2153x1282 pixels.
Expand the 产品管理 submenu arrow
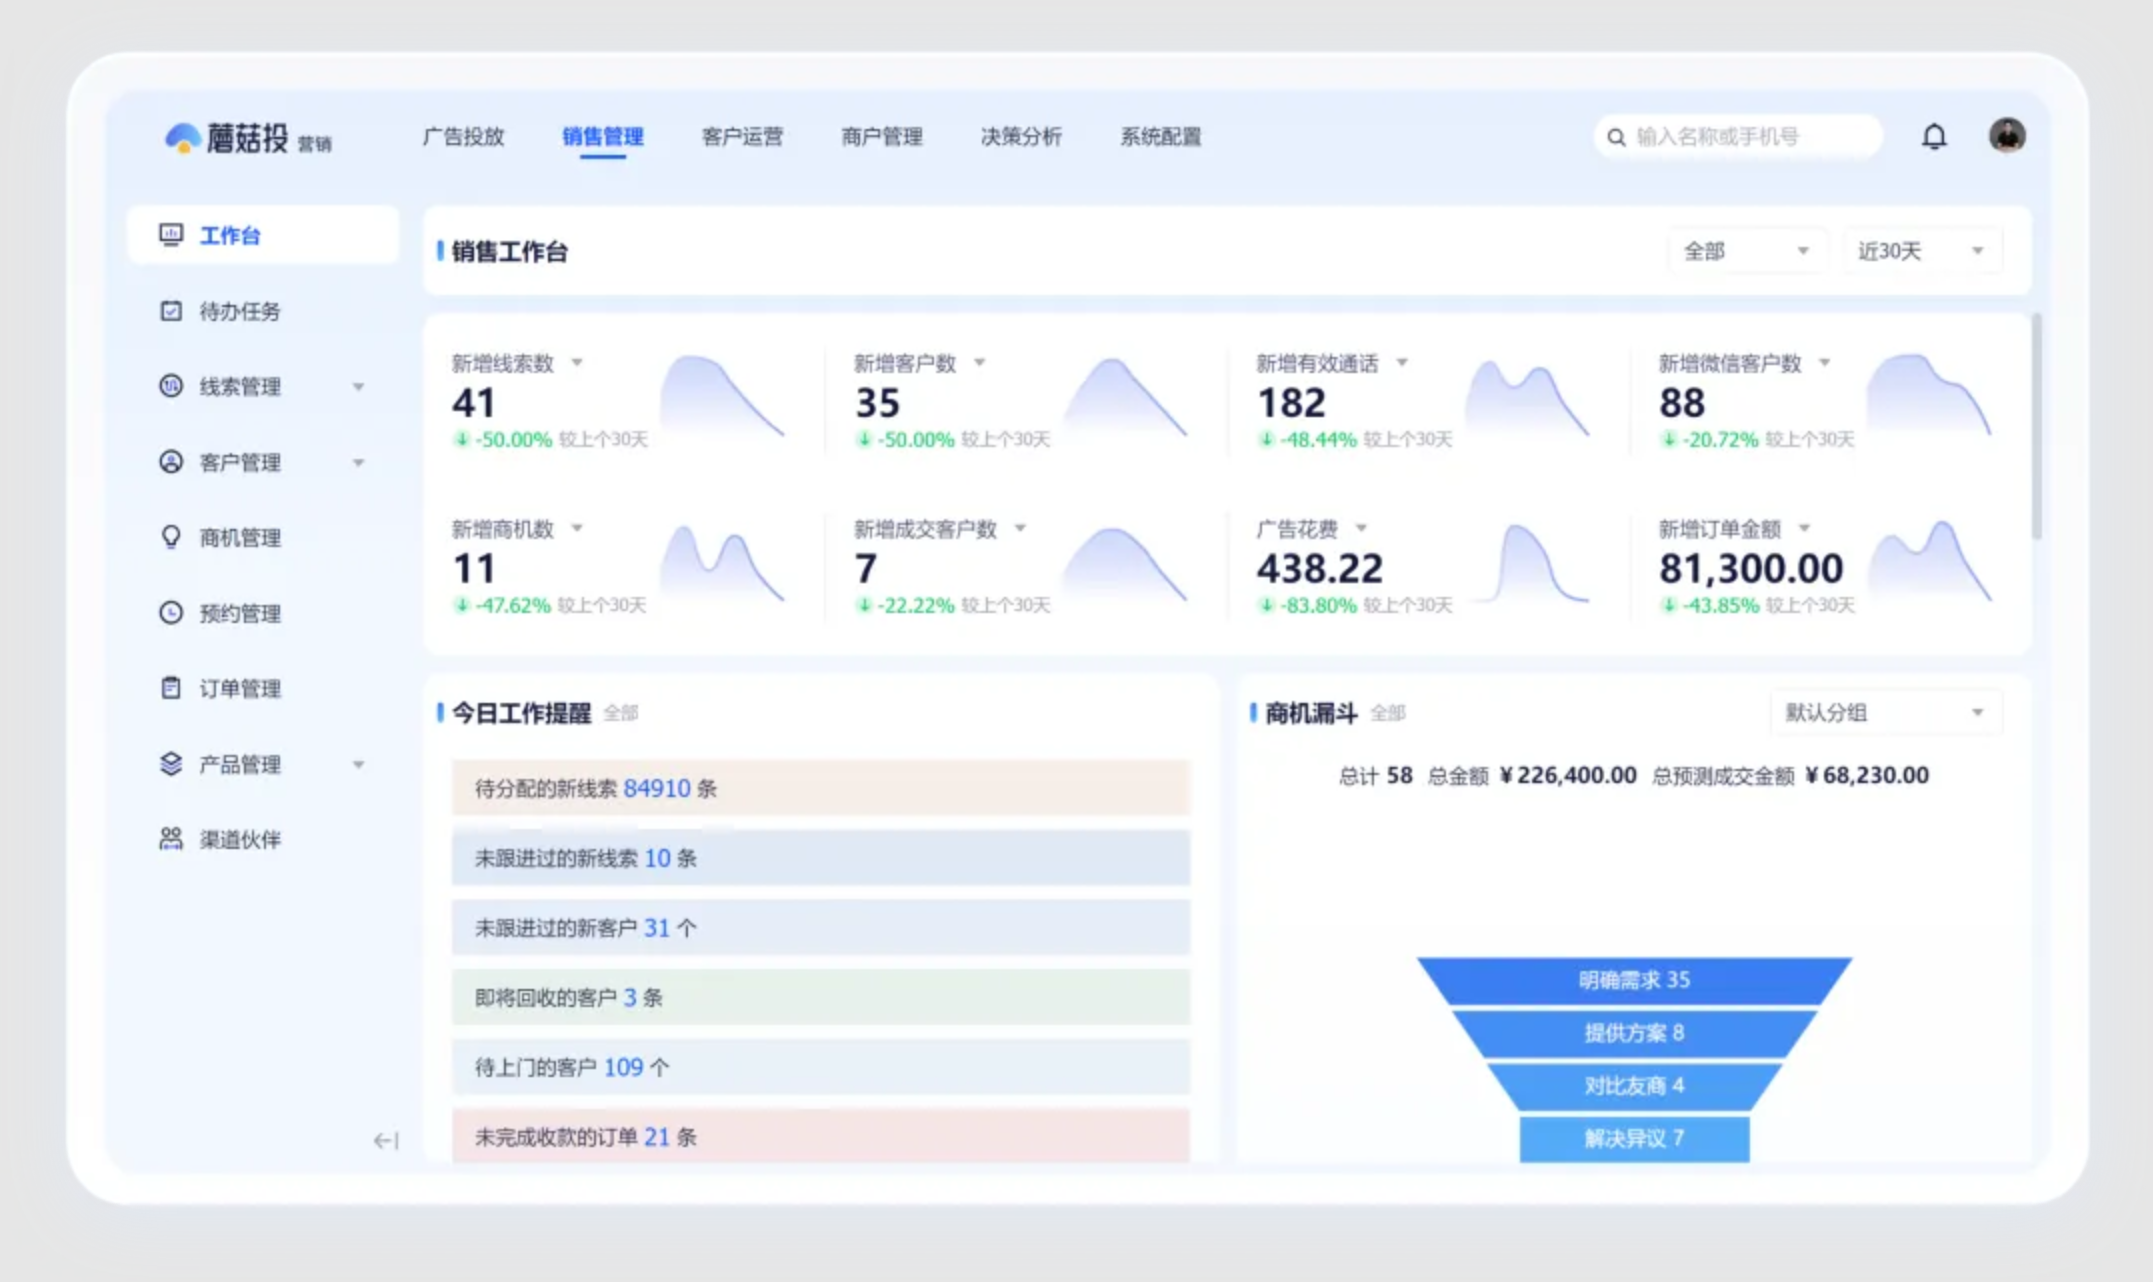pos(358,765)
